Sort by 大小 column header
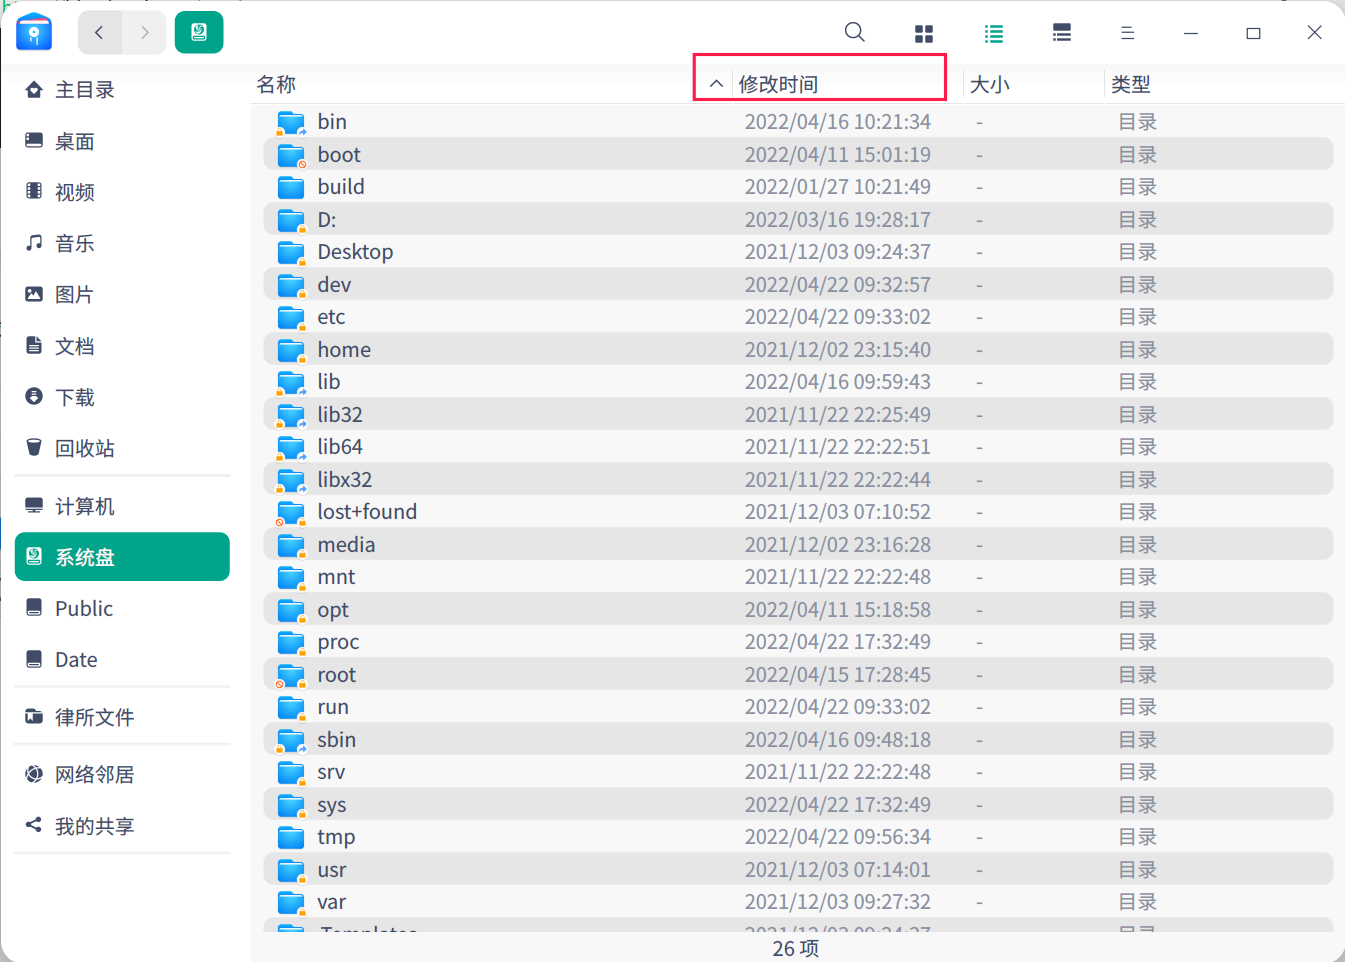The image size is (1345, 962). click(x=990, y=84)
